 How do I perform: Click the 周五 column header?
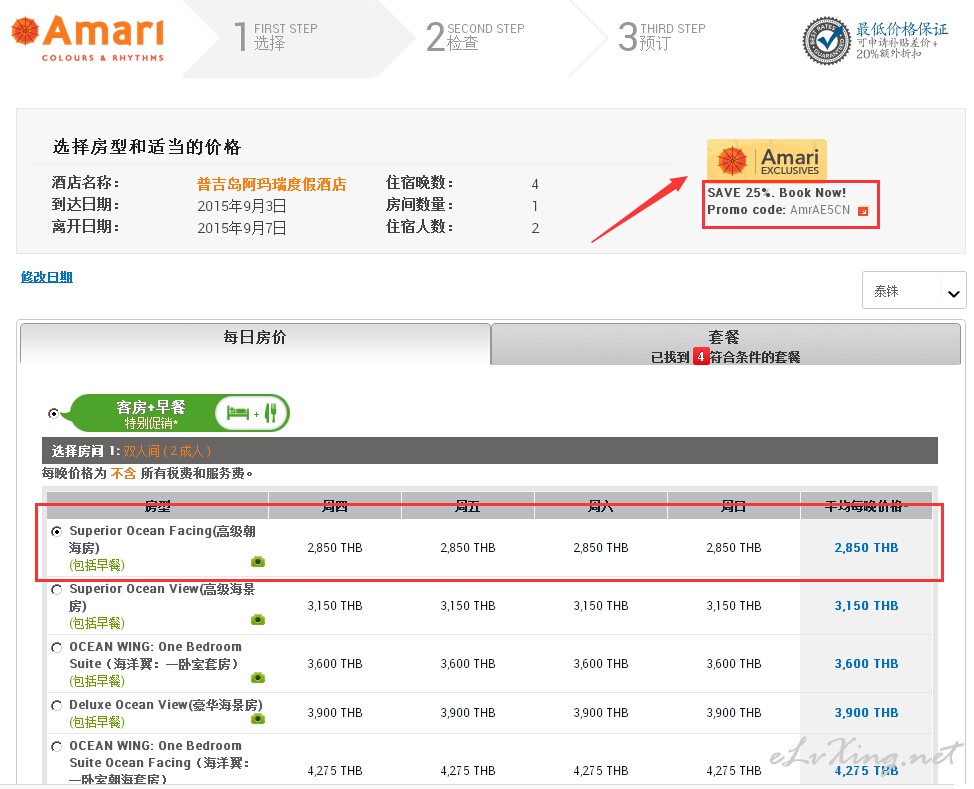pyautogui.click(x=468, y=506)
